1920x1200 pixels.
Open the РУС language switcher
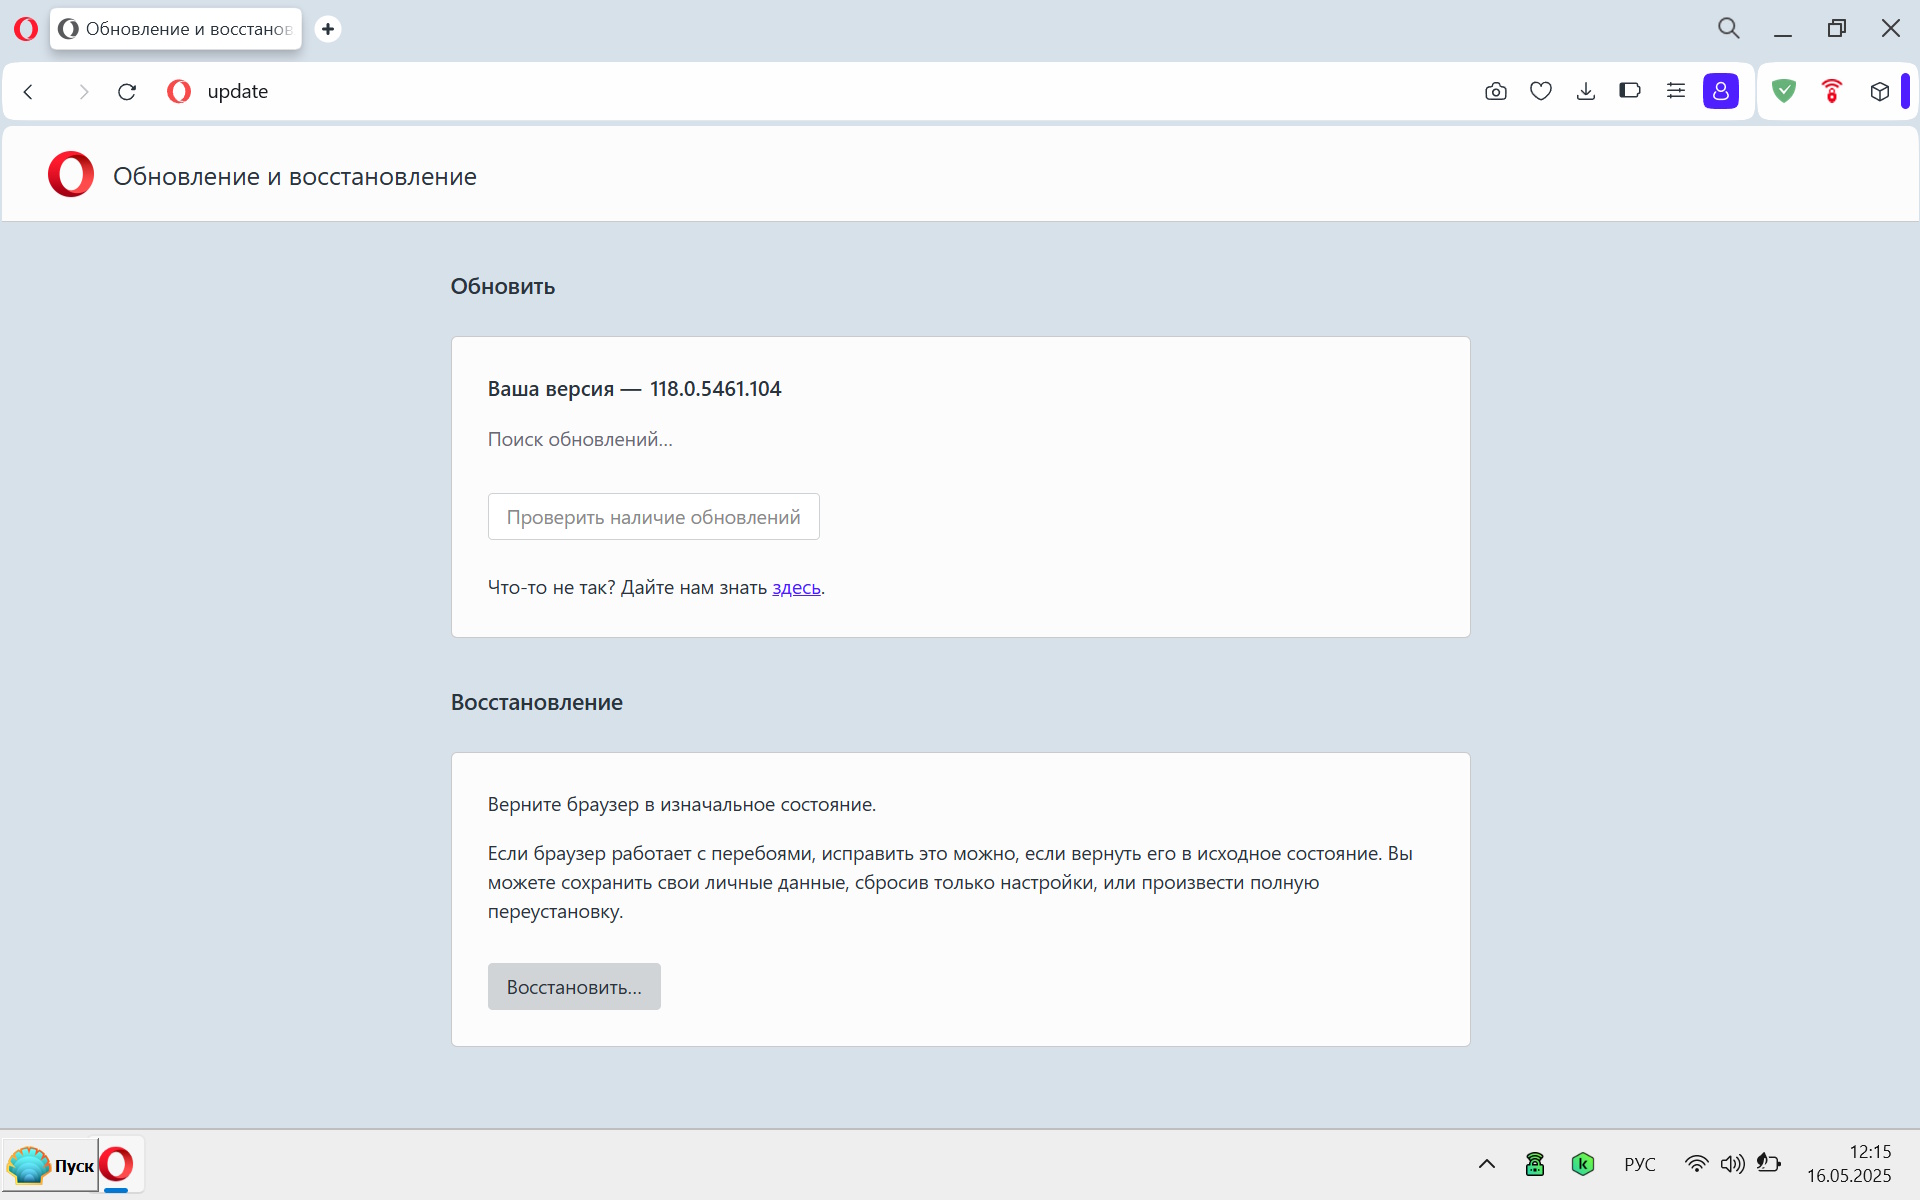[x=1640, y=1164]
